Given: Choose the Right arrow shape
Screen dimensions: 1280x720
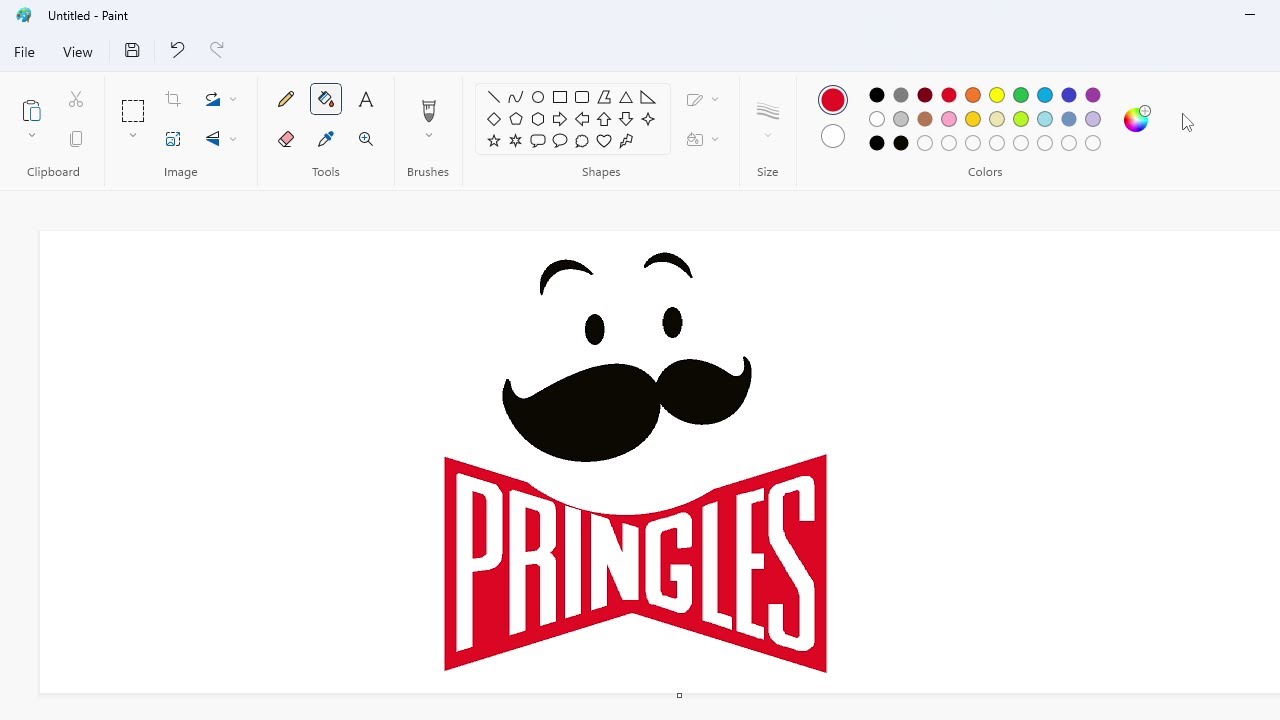Looking at the screenshot, I should 560,119.
